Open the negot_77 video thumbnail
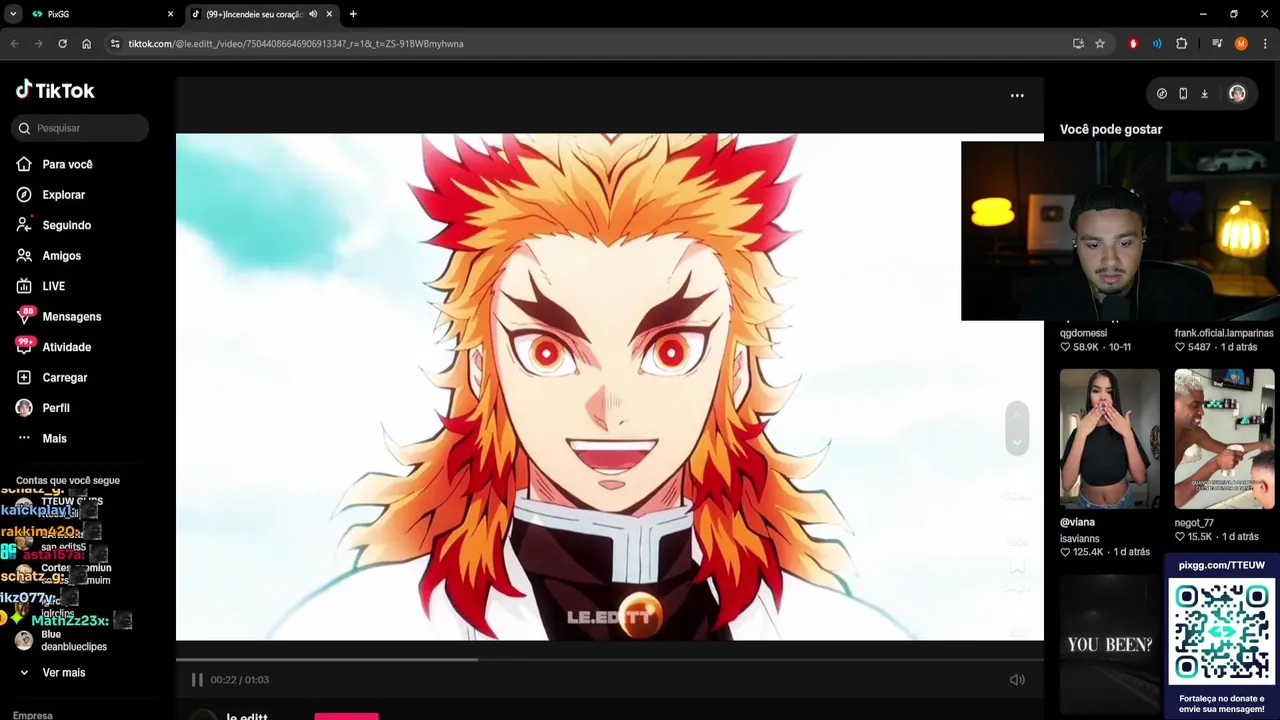 [1224, 439]
